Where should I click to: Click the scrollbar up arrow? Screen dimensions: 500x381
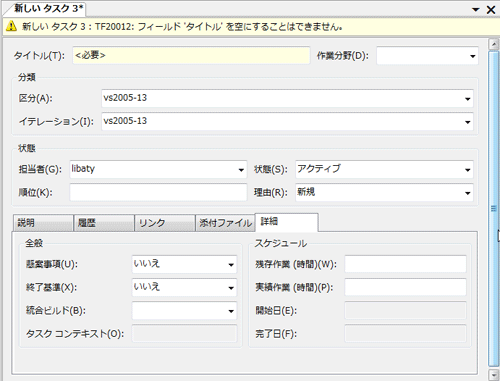tap(493, 44)
